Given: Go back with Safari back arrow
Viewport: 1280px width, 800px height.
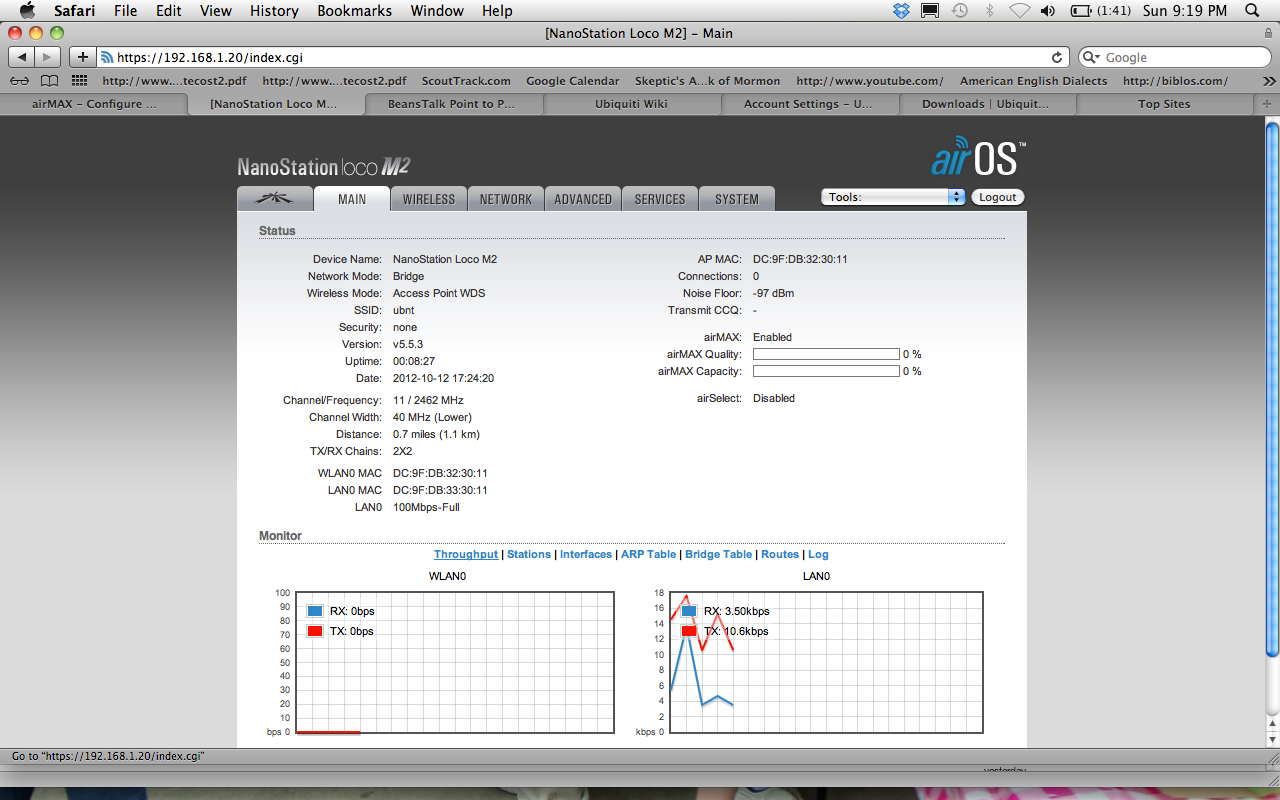Looking at the screenshot, I should (x=21, y=57).
